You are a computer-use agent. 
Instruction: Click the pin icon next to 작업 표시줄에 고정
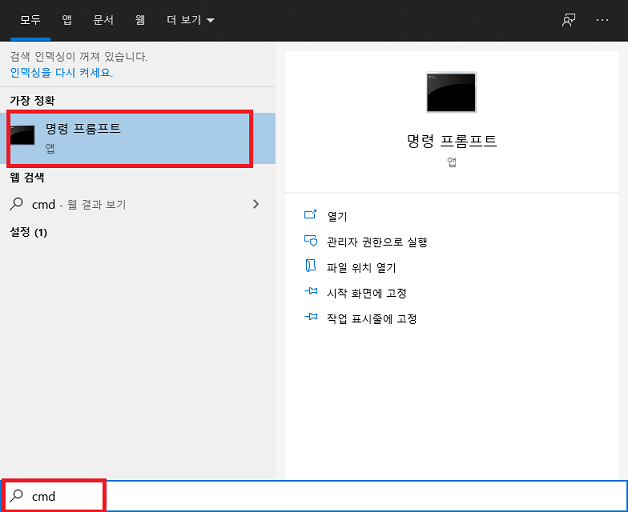pyautogui.click(x=311, y=316)
